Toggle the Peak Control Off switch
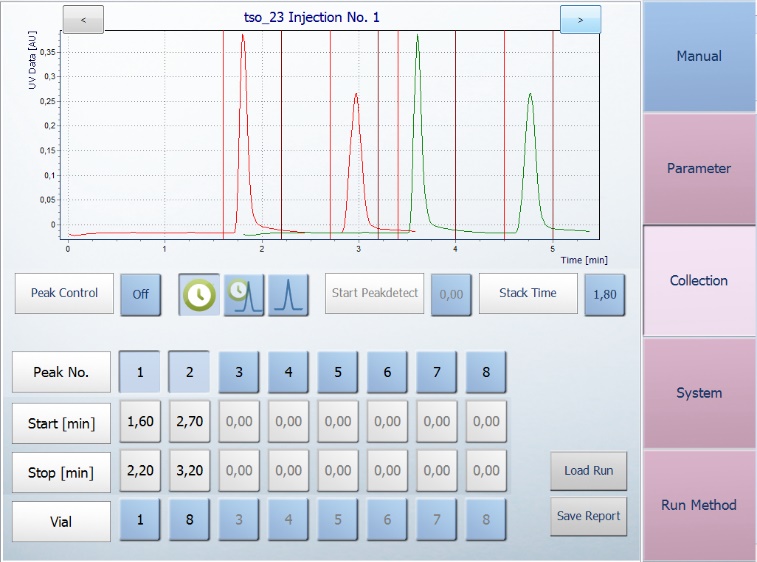 (x=140, y=295)
